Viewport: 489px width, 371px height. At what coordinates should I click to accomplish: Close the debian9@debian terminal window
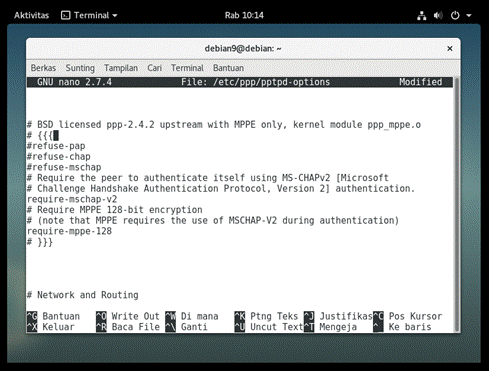click(x=450, y=49)
